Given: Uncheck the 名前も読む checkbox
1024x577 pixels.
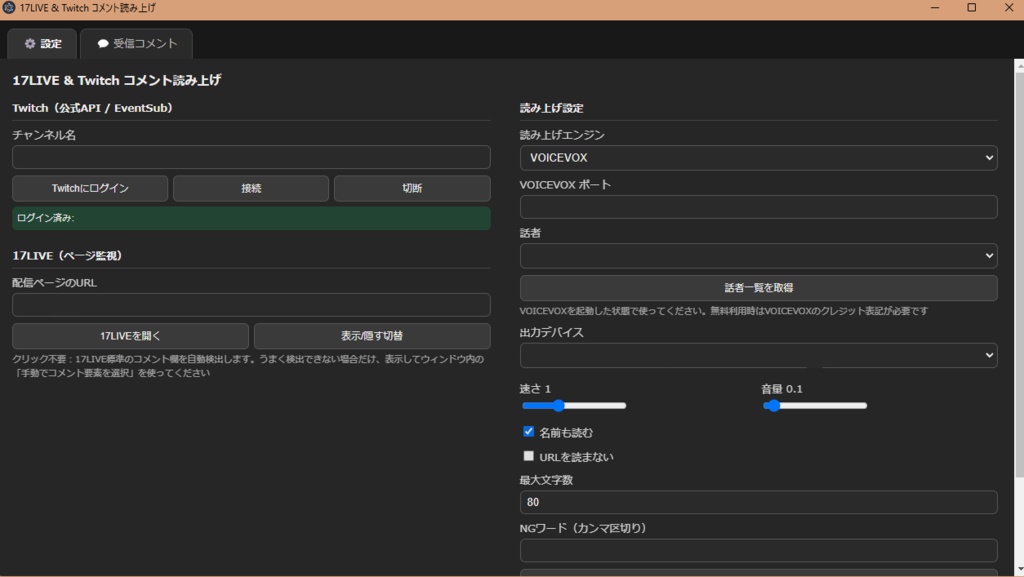Looking at the screenshot, I should [528, 431].
